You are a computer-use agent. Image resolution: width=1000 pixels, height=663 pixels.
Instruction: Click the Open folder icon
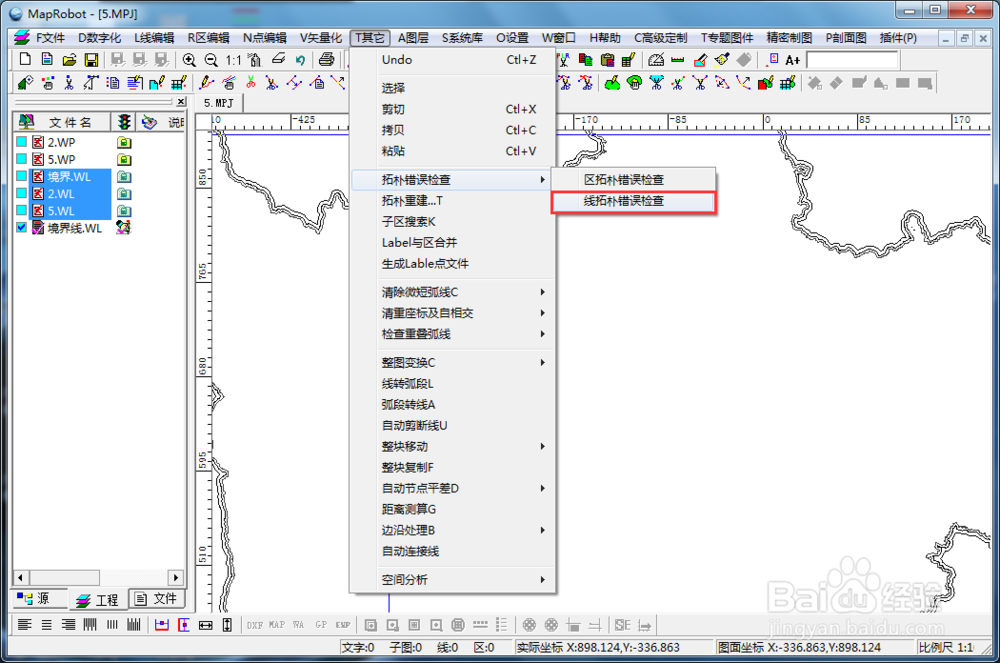click(x=70, y=60)
